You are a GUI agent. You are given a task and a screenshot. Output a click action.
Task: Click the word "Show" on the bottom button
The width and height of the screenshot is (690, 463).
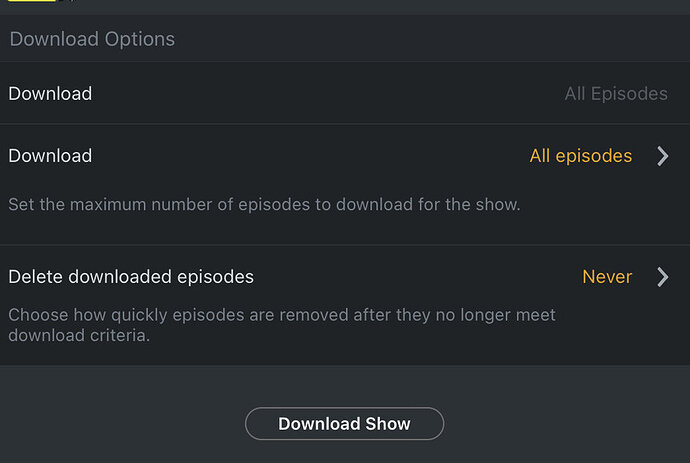387,424
